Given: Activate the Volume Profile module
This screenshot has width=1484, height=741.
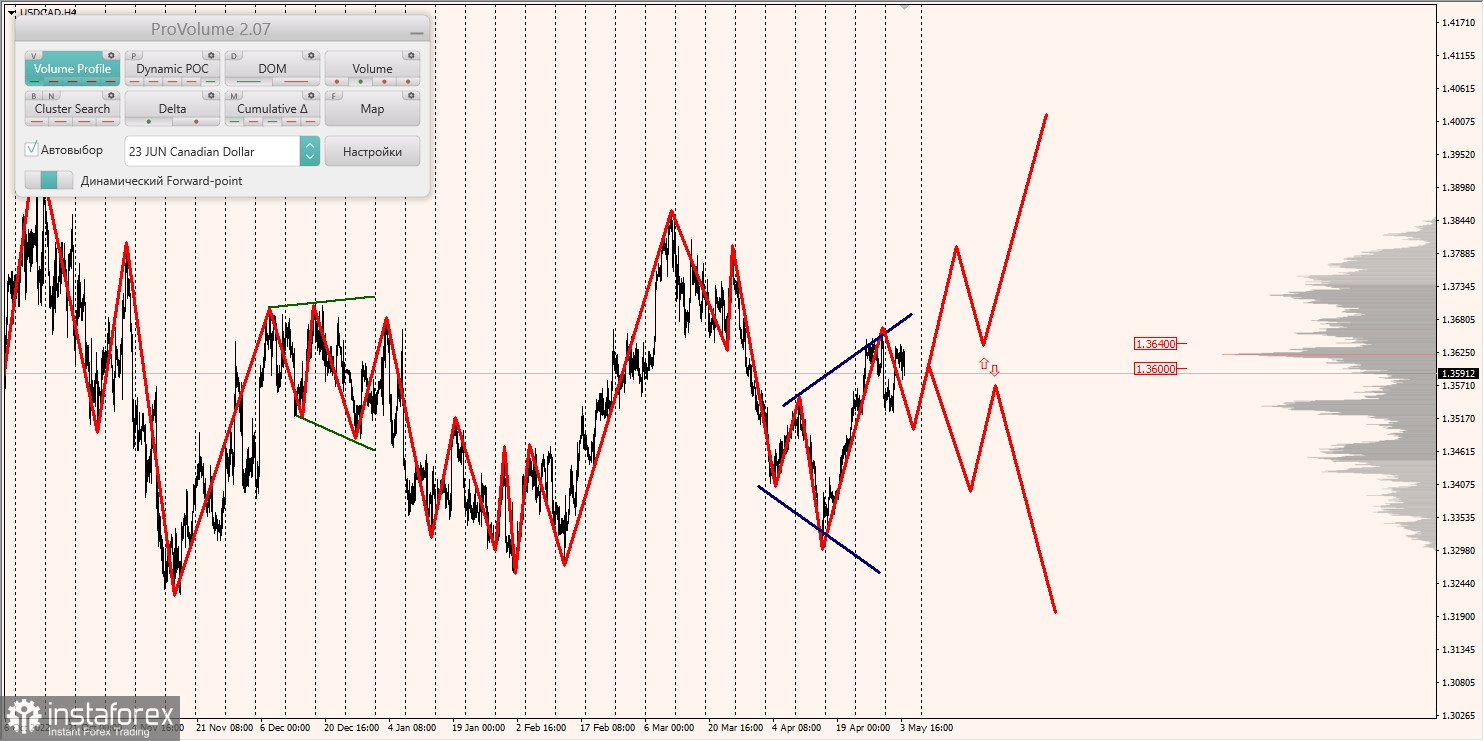Looking at the screenshot, I should pyautogui.click(x=72, y=68).
